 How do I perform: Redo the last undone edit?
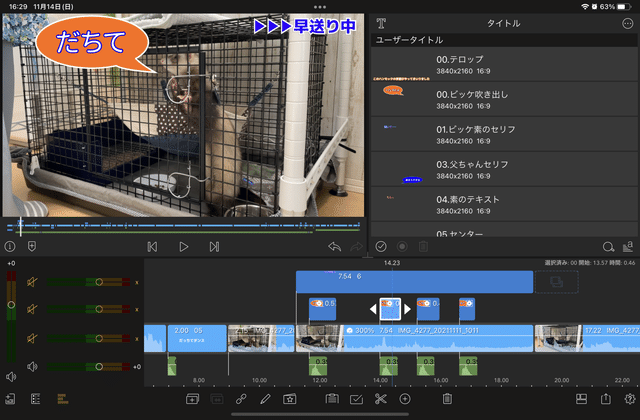356,247
